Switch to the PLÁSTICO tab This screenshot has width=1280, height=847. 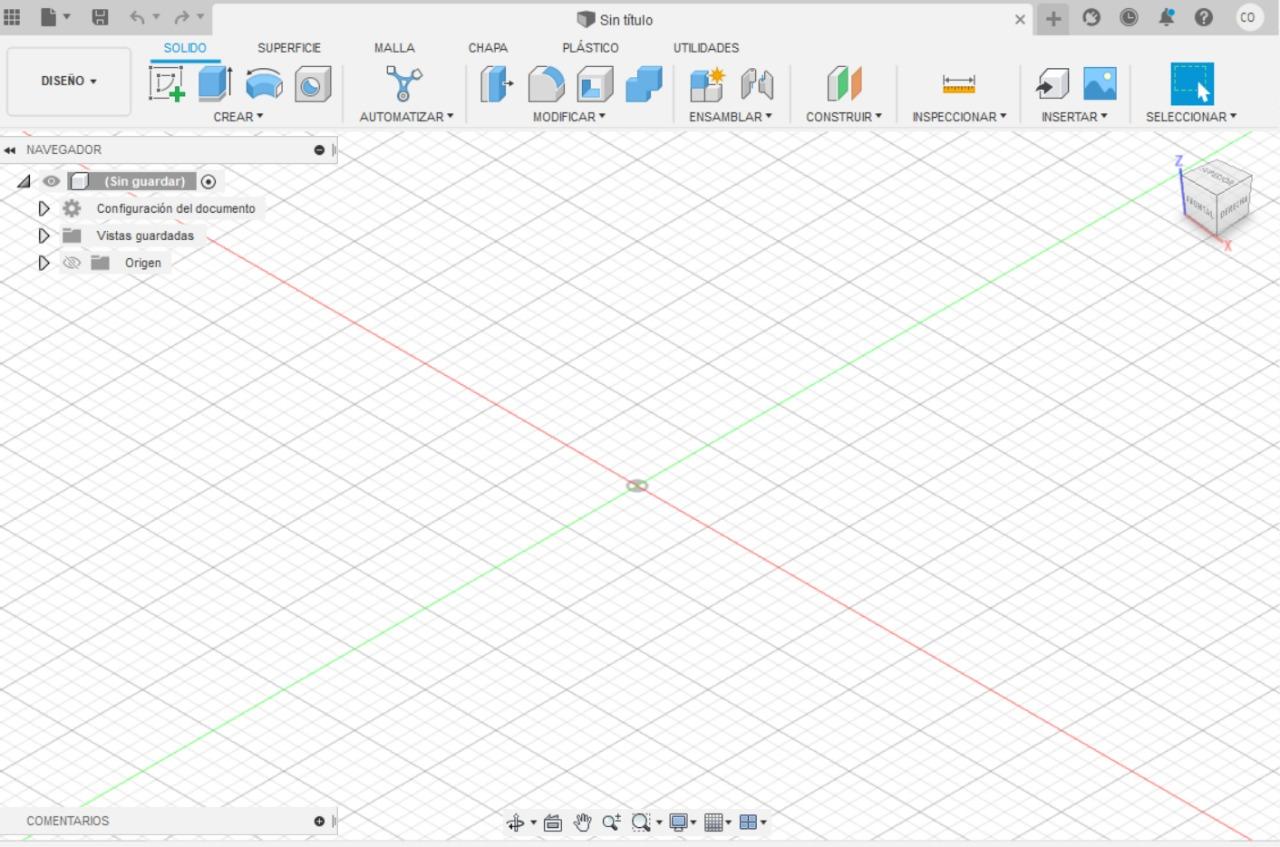(x=590, y=48)
